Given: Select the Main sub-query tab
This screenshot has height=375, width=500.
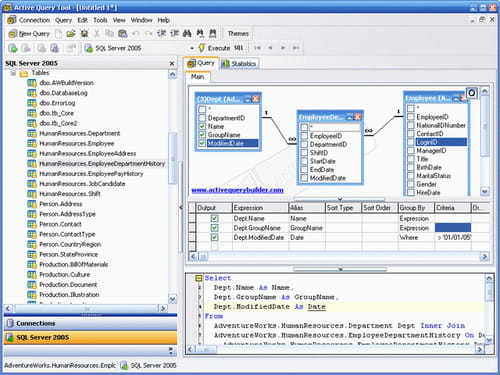Looking at the screenshot, I should pos(198,77).
